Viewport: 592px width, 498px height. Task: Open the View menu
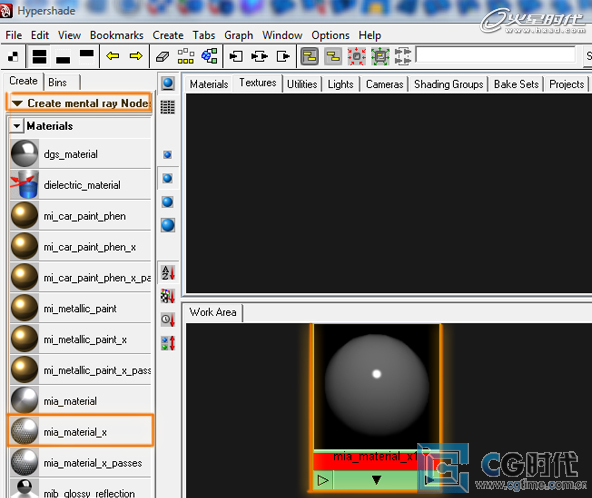[69, 35]
